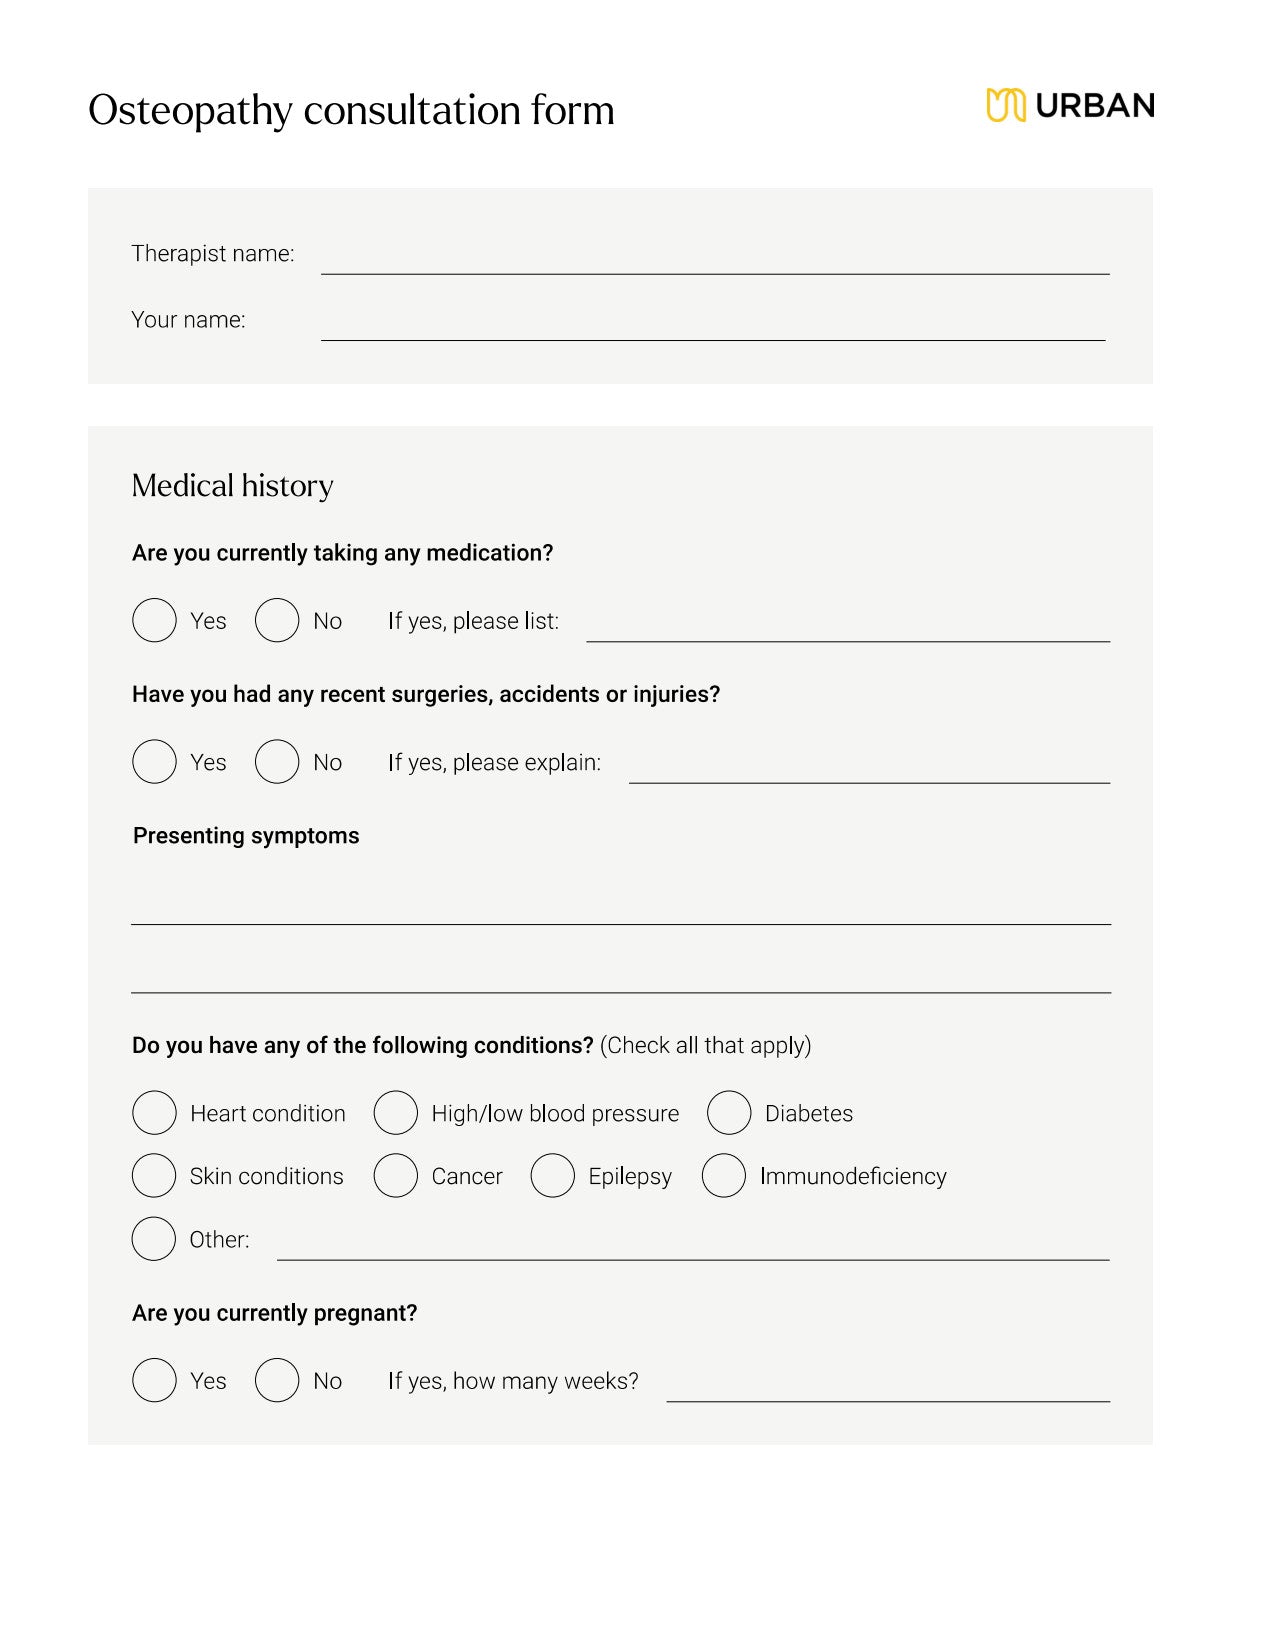Viewport: 1275px width, 1650px height.
Task: Select Yes for currently taking medication
Action: pos(154,620)
